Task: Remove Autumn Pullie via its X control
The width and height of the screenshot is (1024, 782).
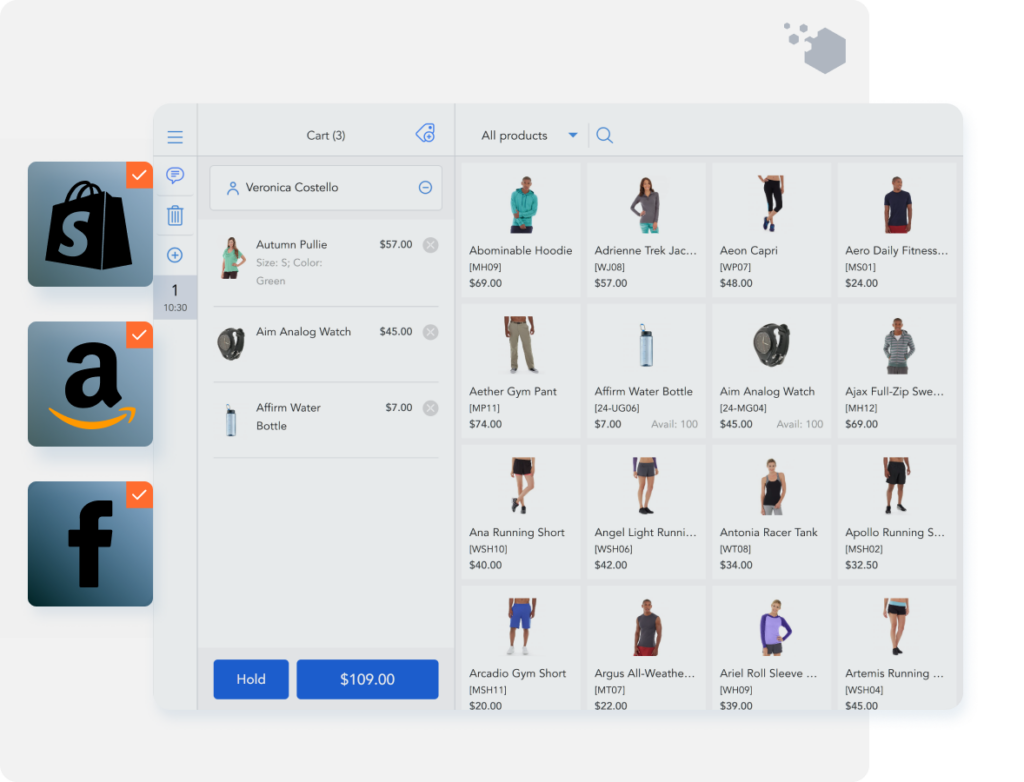Action: (431, 244)
